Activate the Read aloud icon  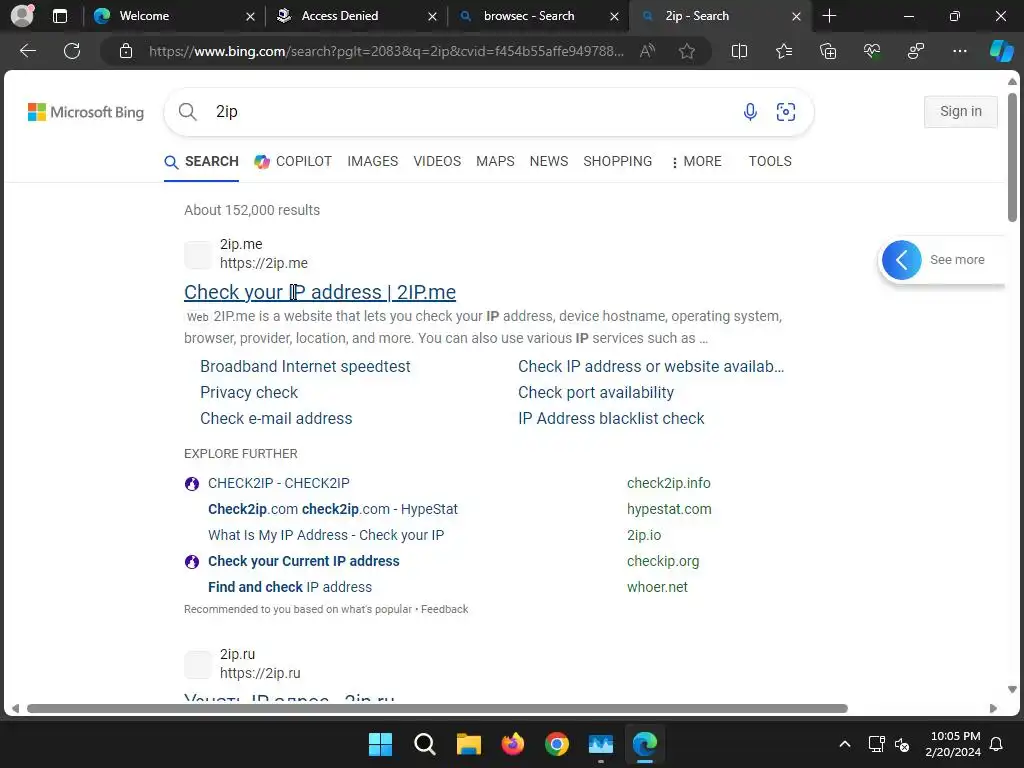[x=647, y=51]
